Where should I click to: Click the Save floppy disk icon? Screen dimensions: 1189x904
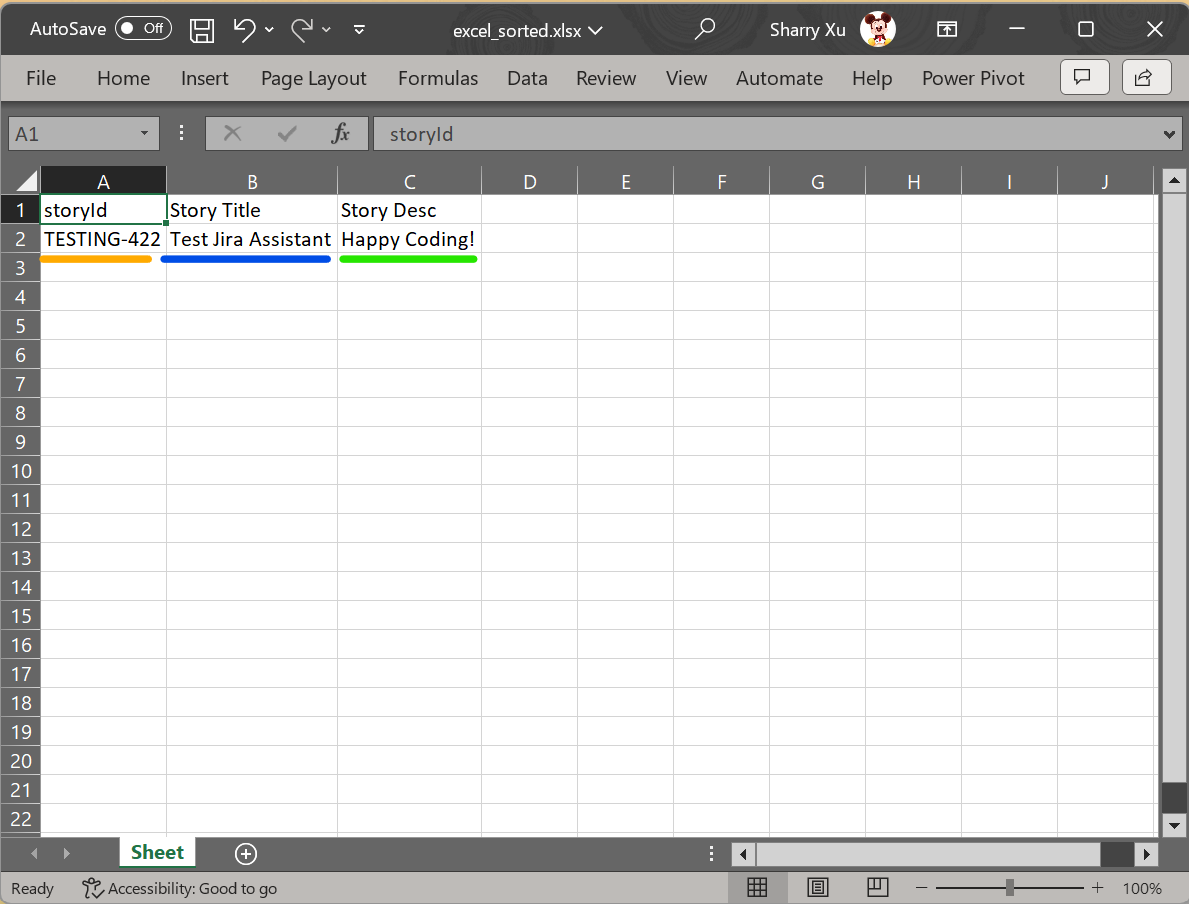202,30
